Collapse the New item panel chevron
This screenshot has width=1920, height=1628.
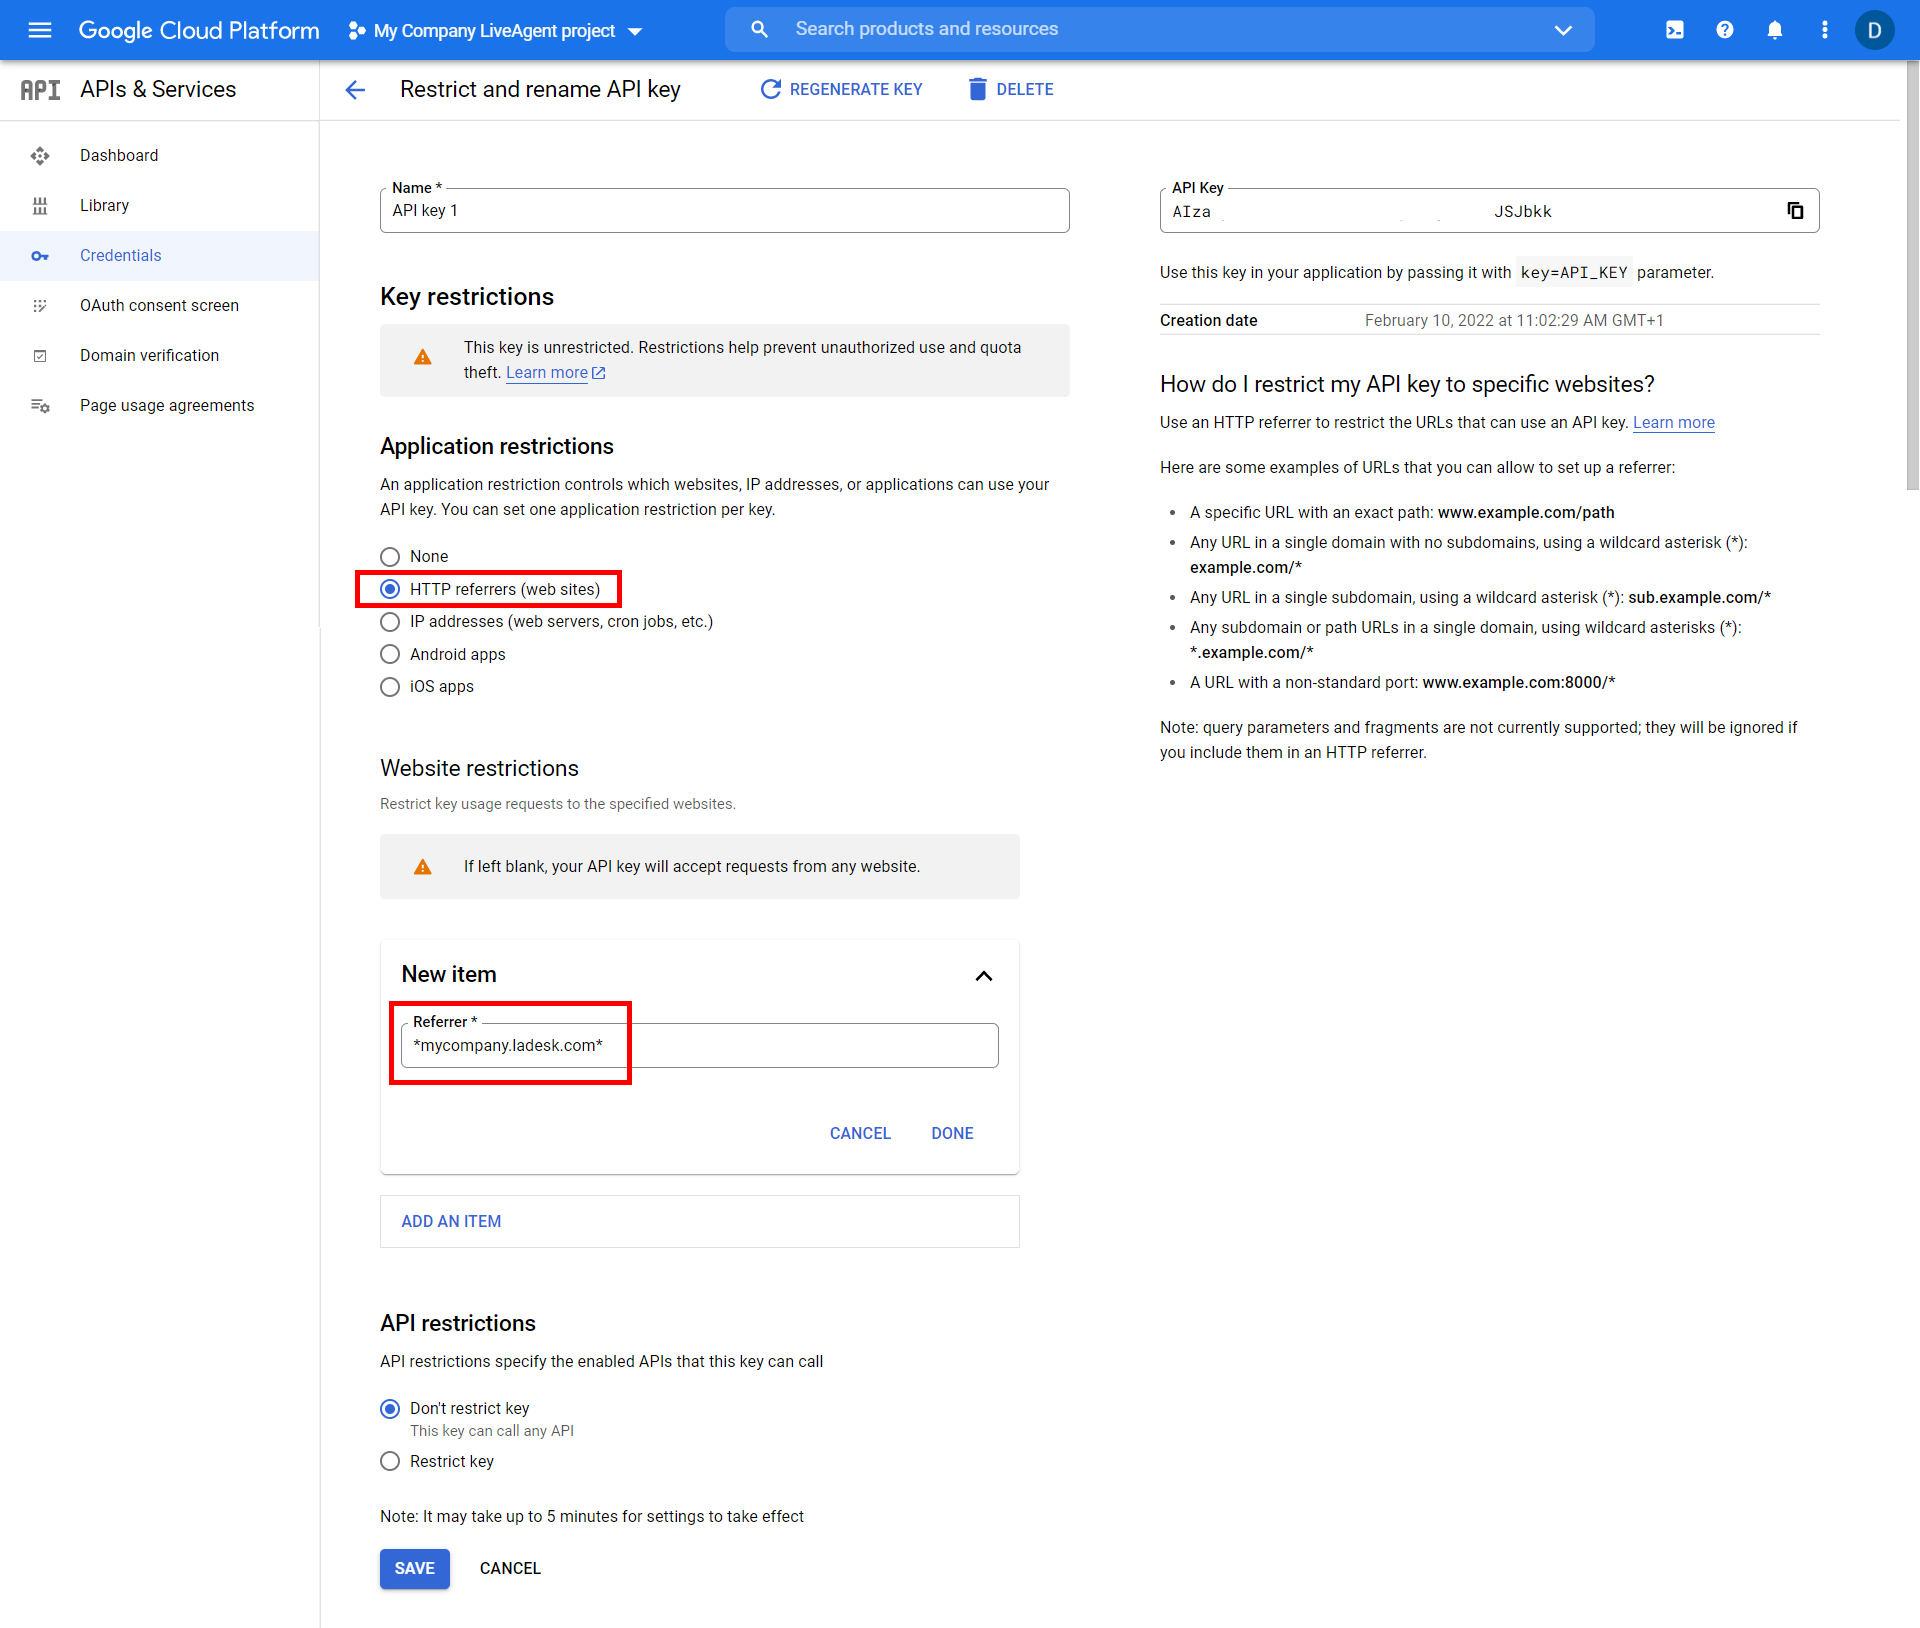[983, 975]
